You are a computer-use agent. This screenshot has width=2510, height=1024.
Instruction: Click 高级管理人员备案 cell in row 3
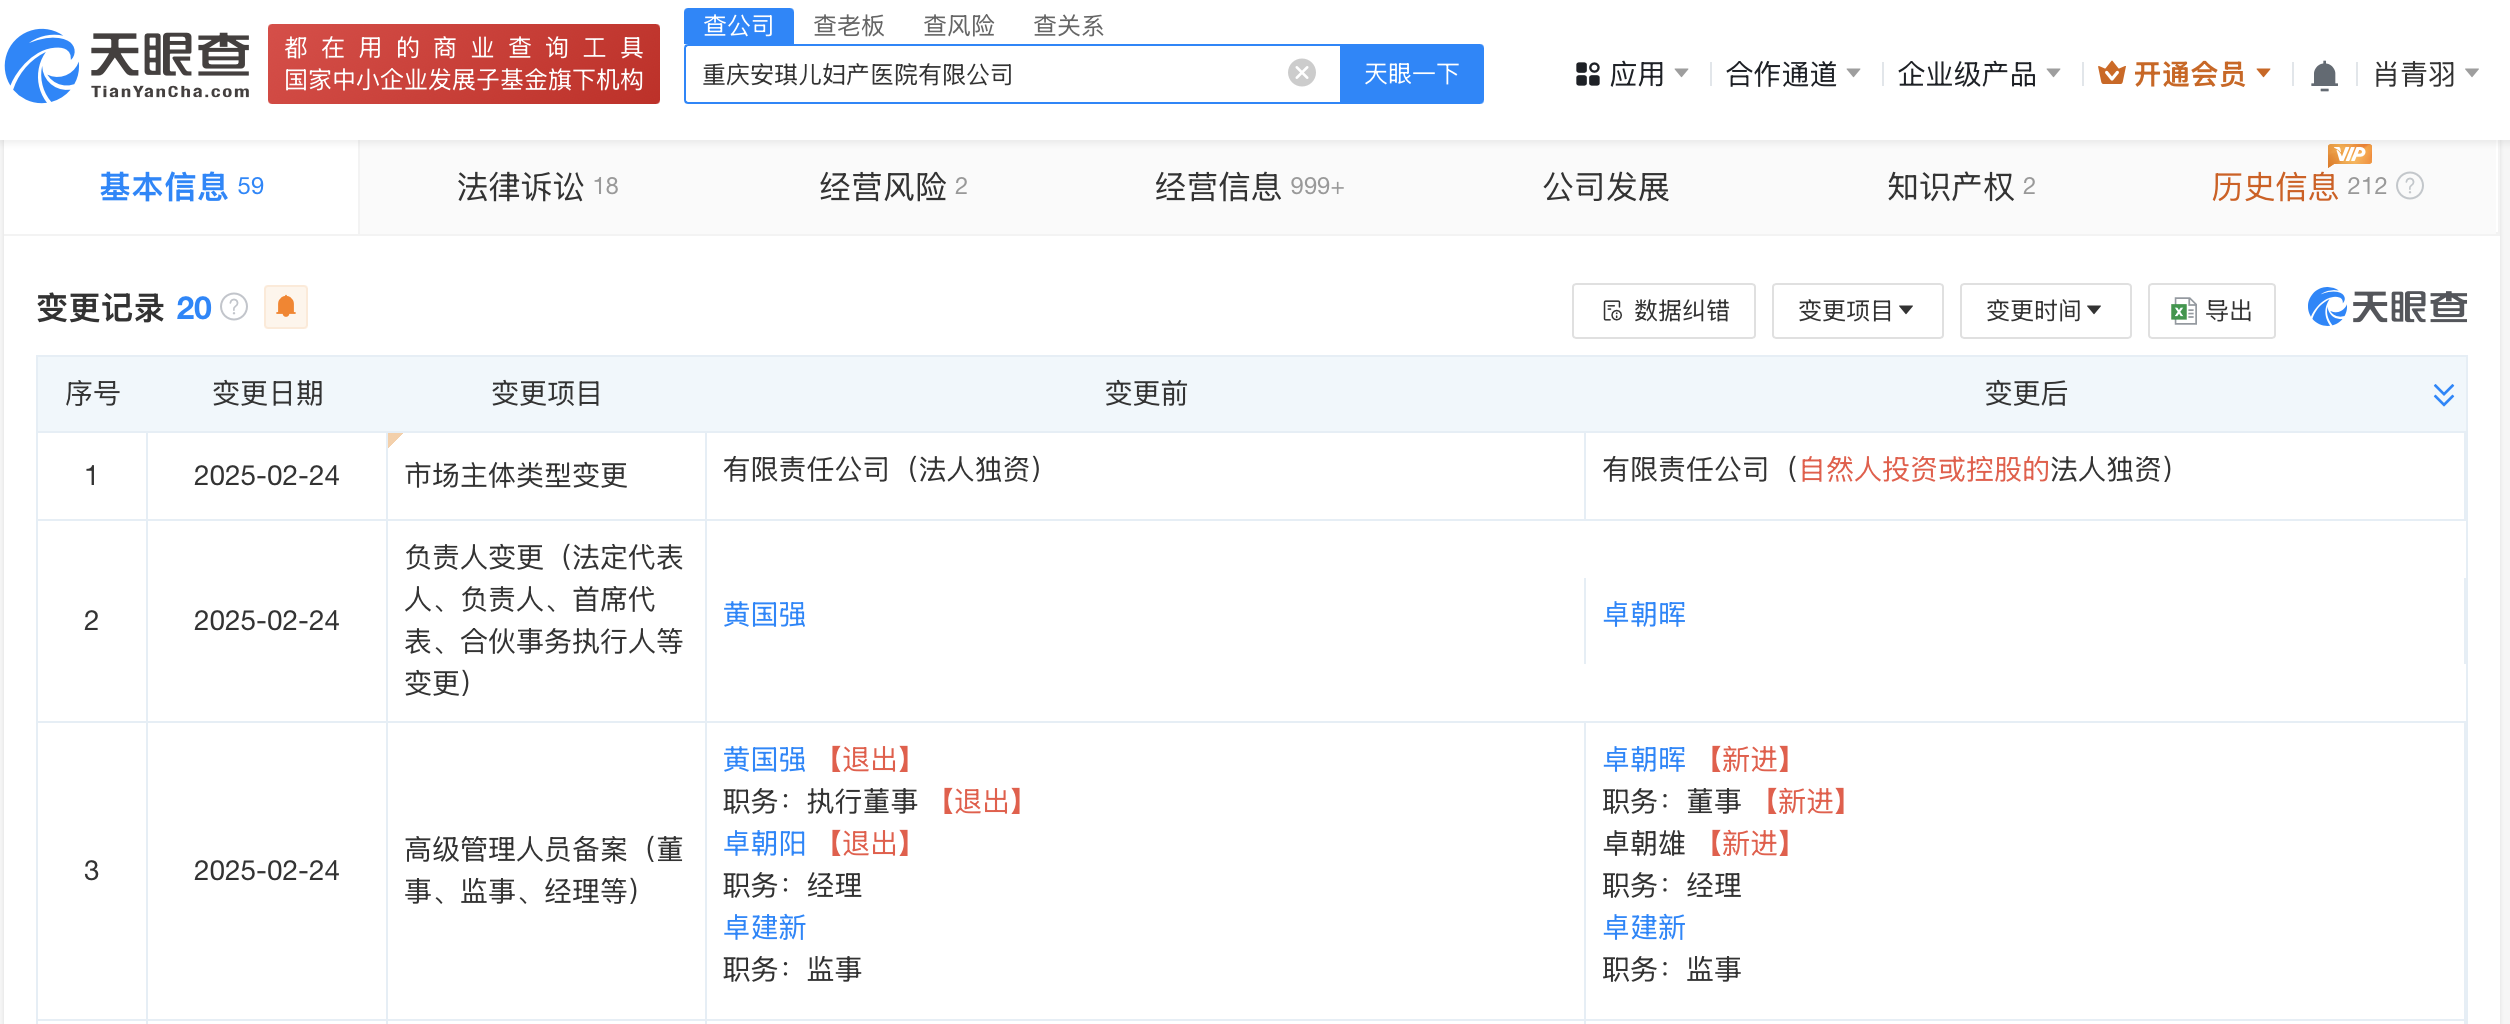[x=544, y=870]
